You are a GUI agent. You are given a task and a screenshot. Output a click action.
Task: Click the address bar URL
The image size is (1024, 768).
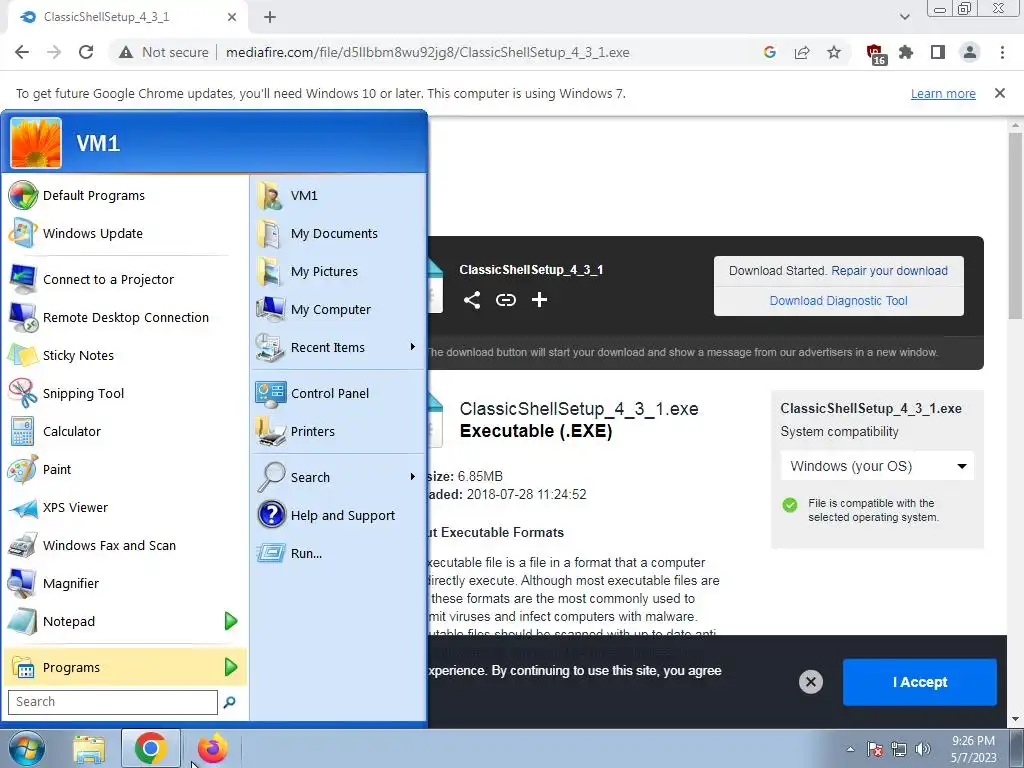pos(428,52)
